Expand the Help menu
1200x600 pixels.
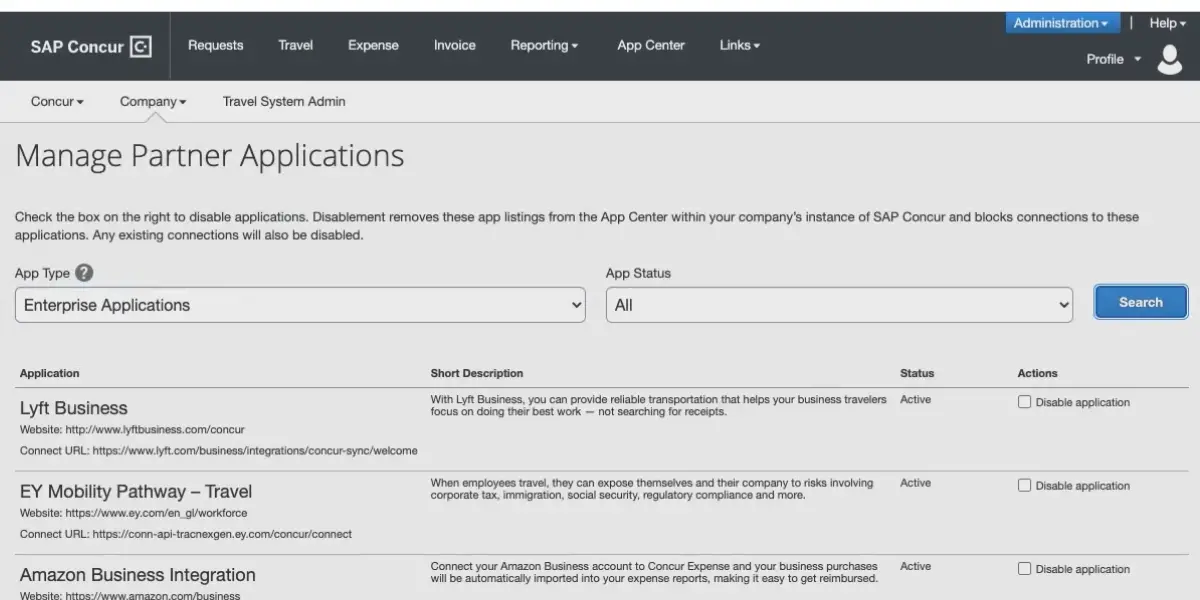coord(1167,23)
